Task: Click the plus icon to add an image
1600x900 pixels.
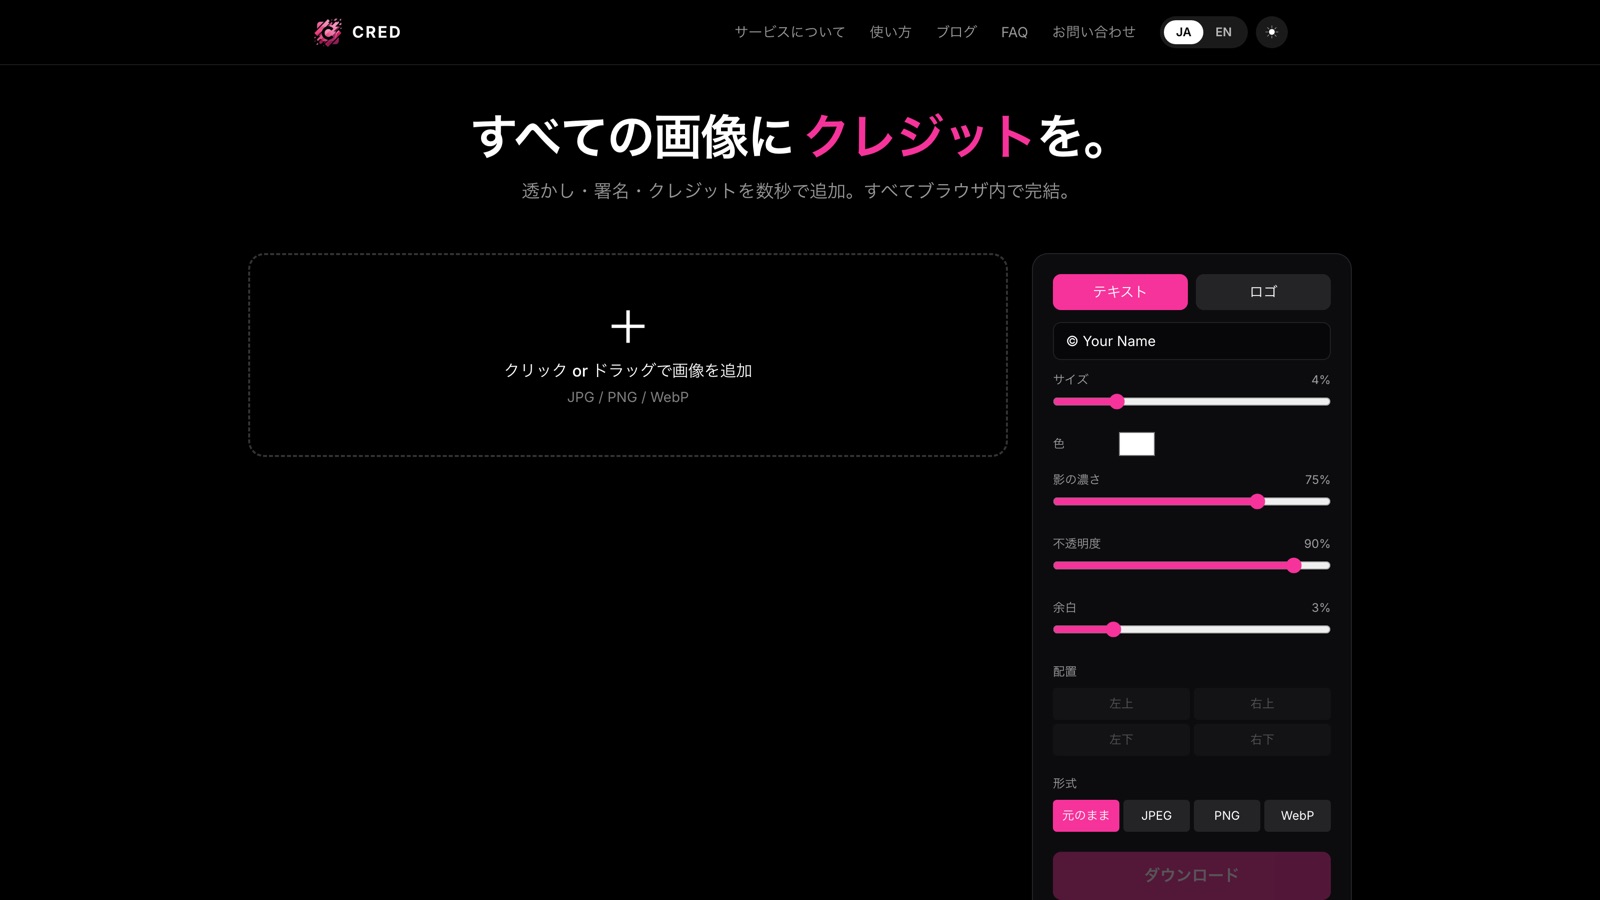Action: pos(628,327)
